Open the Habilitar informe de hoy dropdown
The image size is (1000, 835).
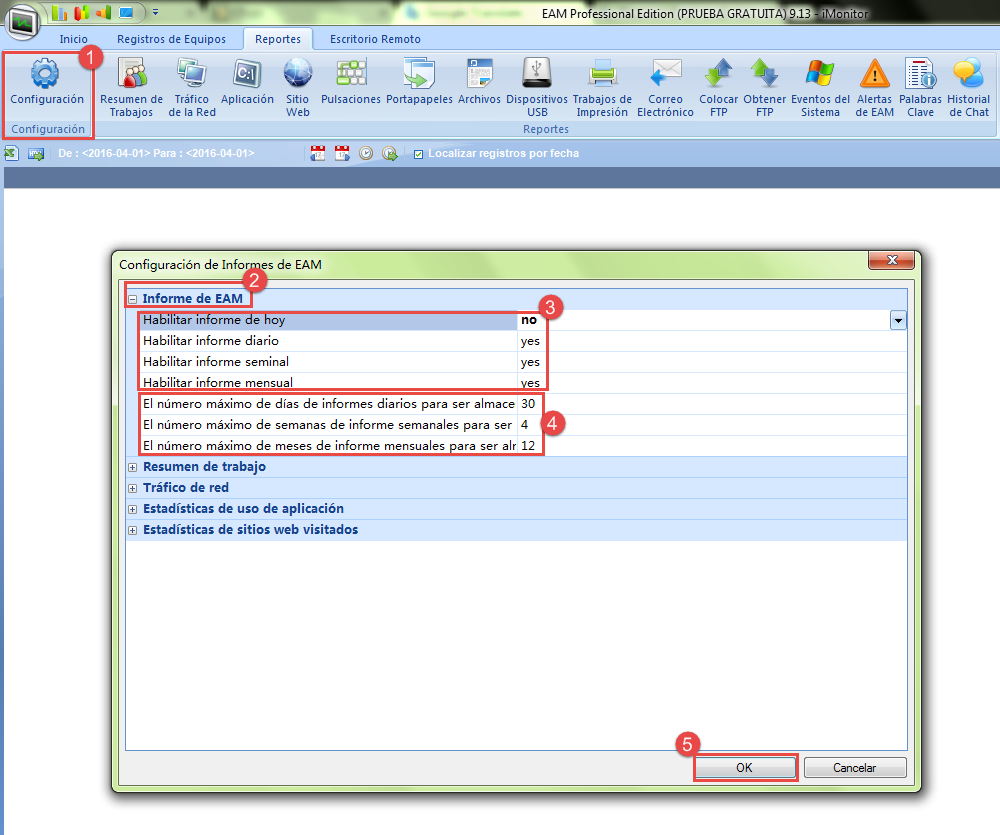[898, 320]
